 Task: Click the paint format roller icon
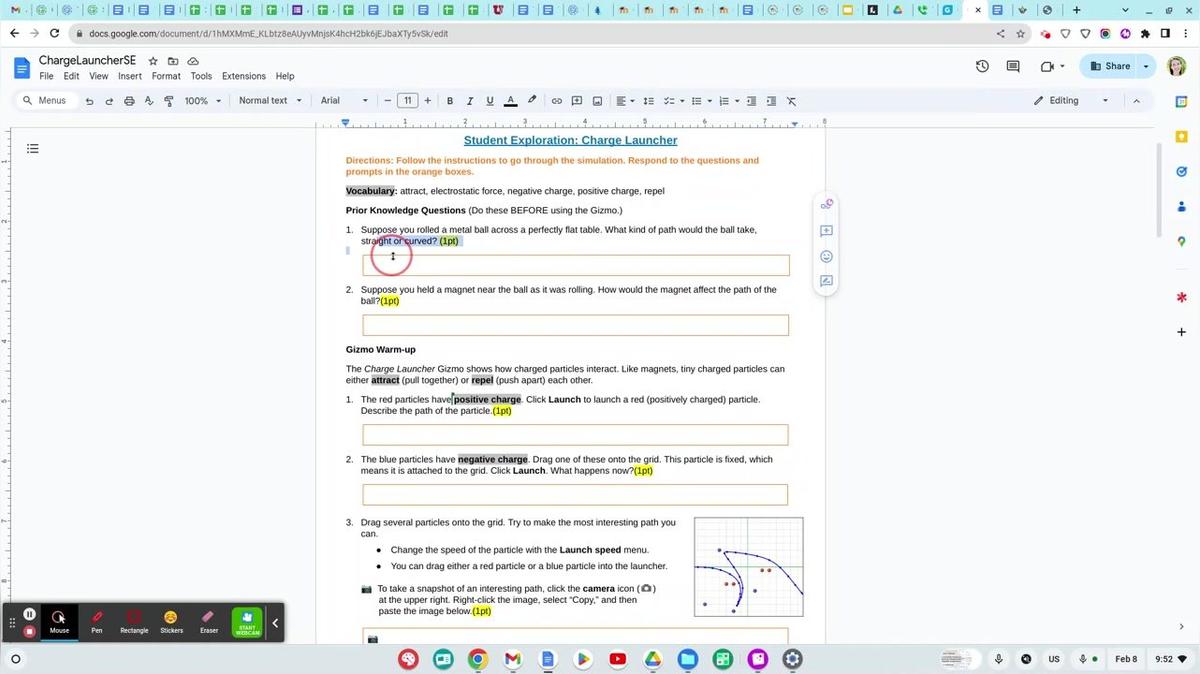point(168,101)
